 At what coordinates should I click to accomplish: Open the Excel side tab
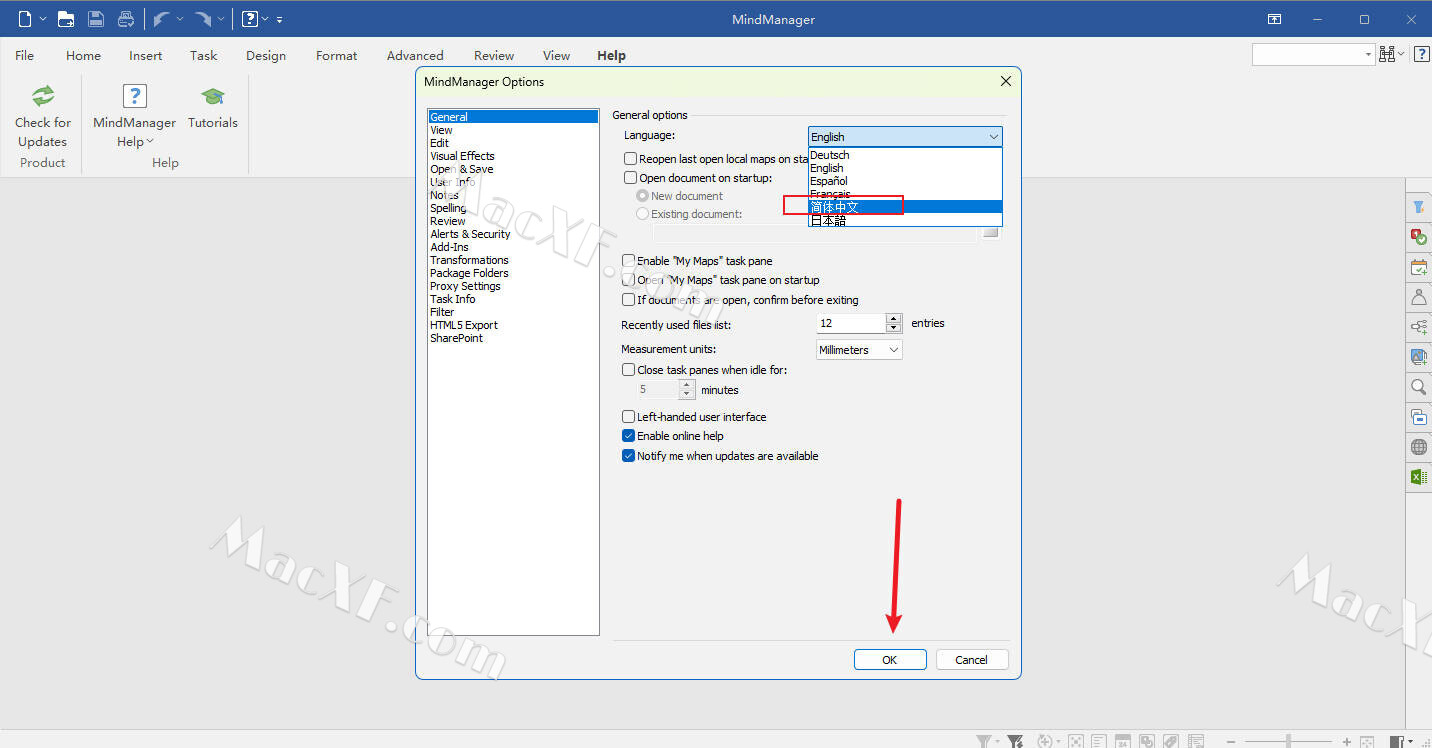tap(1418, 477)
